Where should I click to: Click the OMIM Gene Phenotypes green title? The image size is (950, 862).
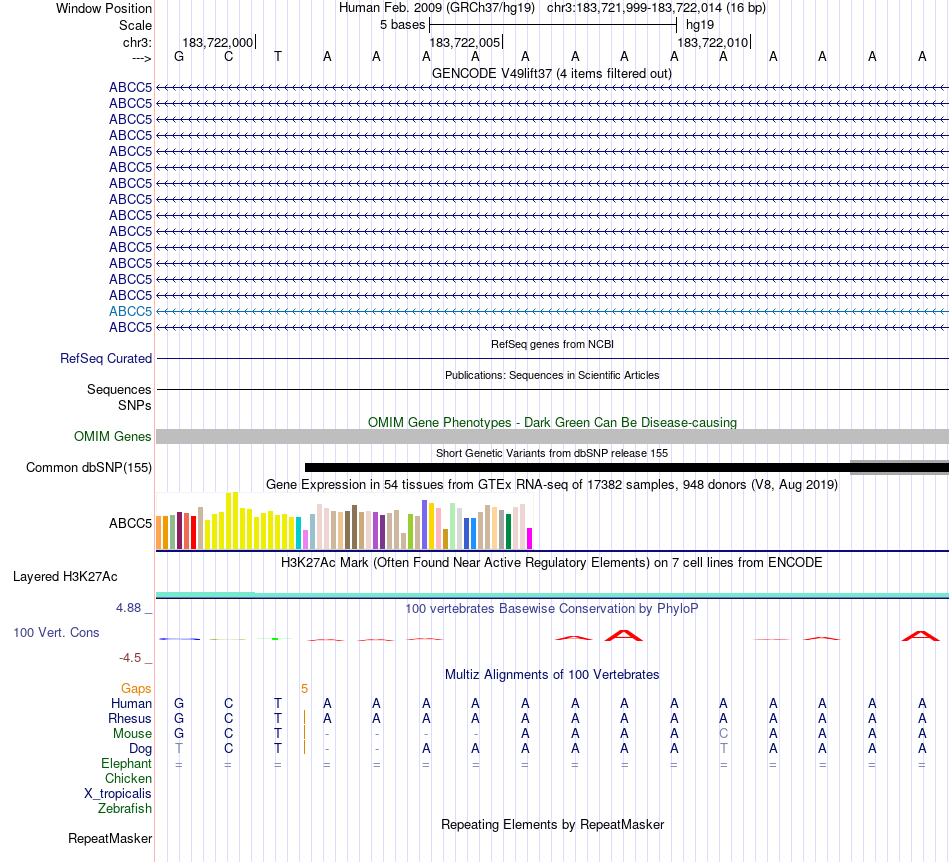pyautogui.click(x=553, y=422)
